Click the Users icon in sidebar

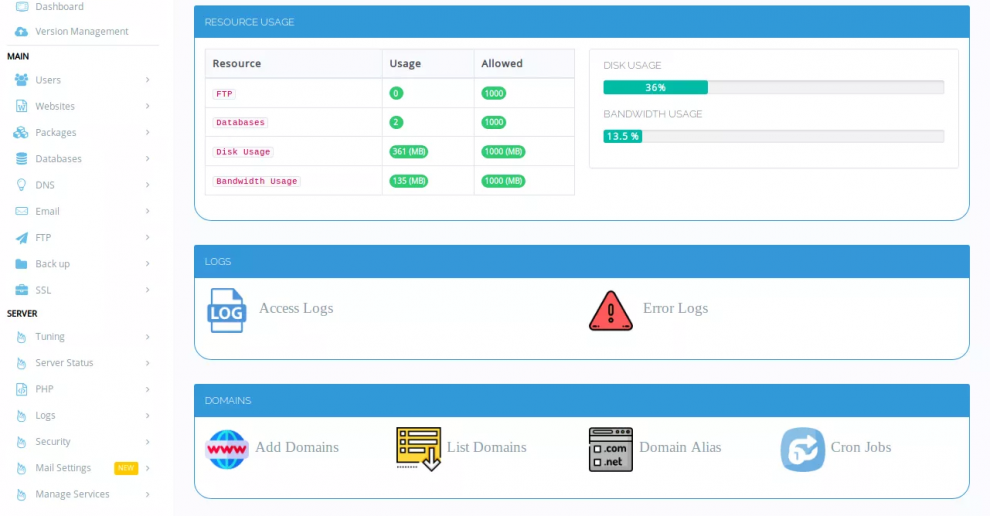(x=21, y=80)
